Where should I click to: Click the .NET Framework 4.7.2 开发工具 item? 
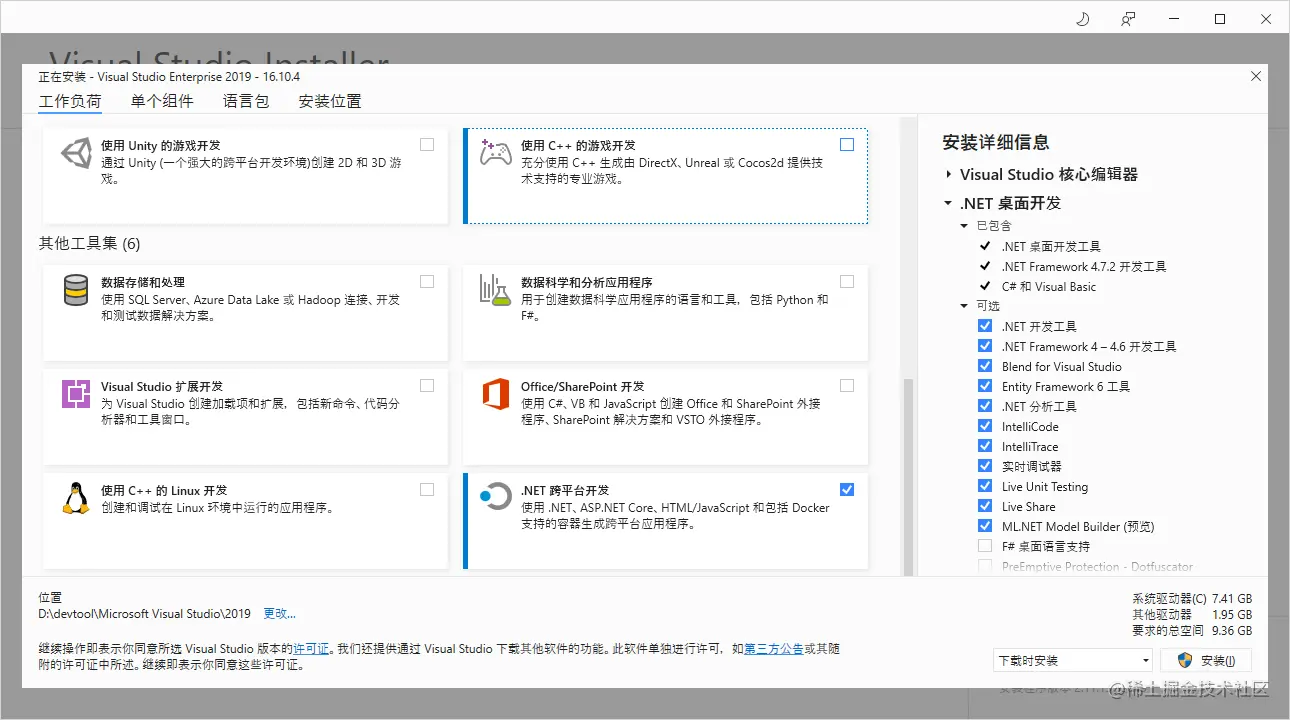click(1084, 266)
